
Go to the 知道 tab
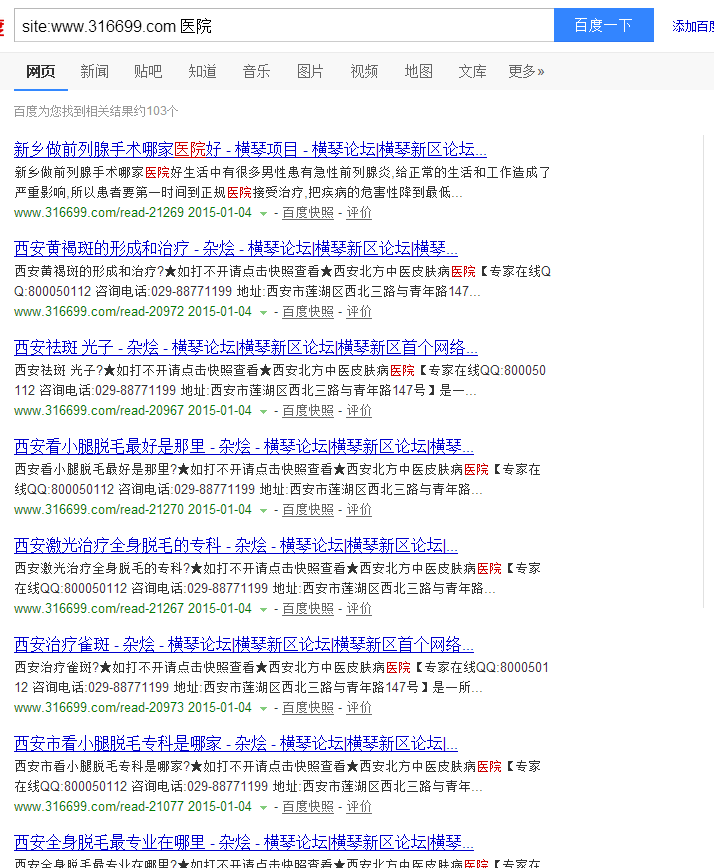point(203,71)
